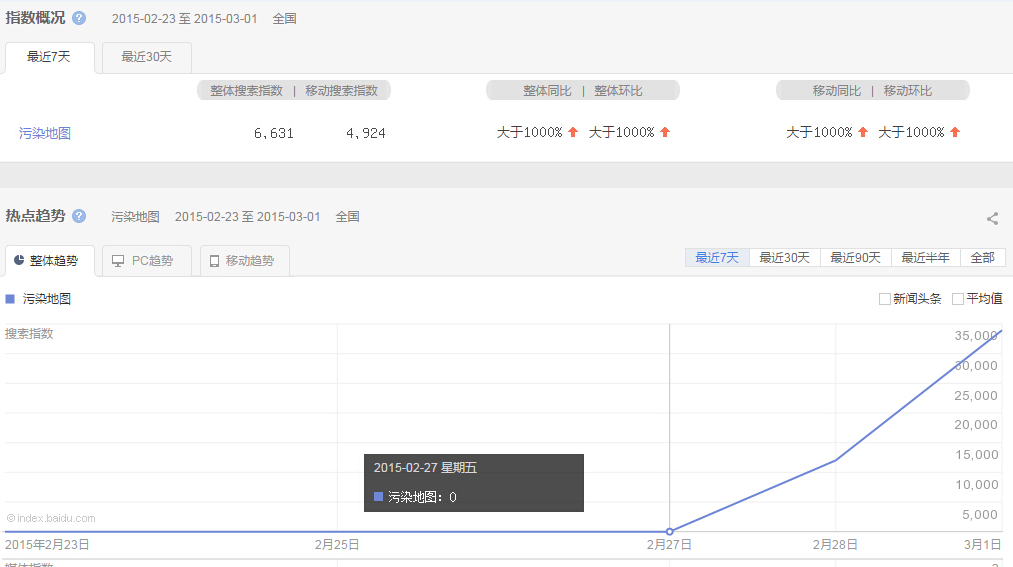This screenshot has height=567, width=1013.
Task: Click up arrow beside 移动环比 value
Action: 955,132
